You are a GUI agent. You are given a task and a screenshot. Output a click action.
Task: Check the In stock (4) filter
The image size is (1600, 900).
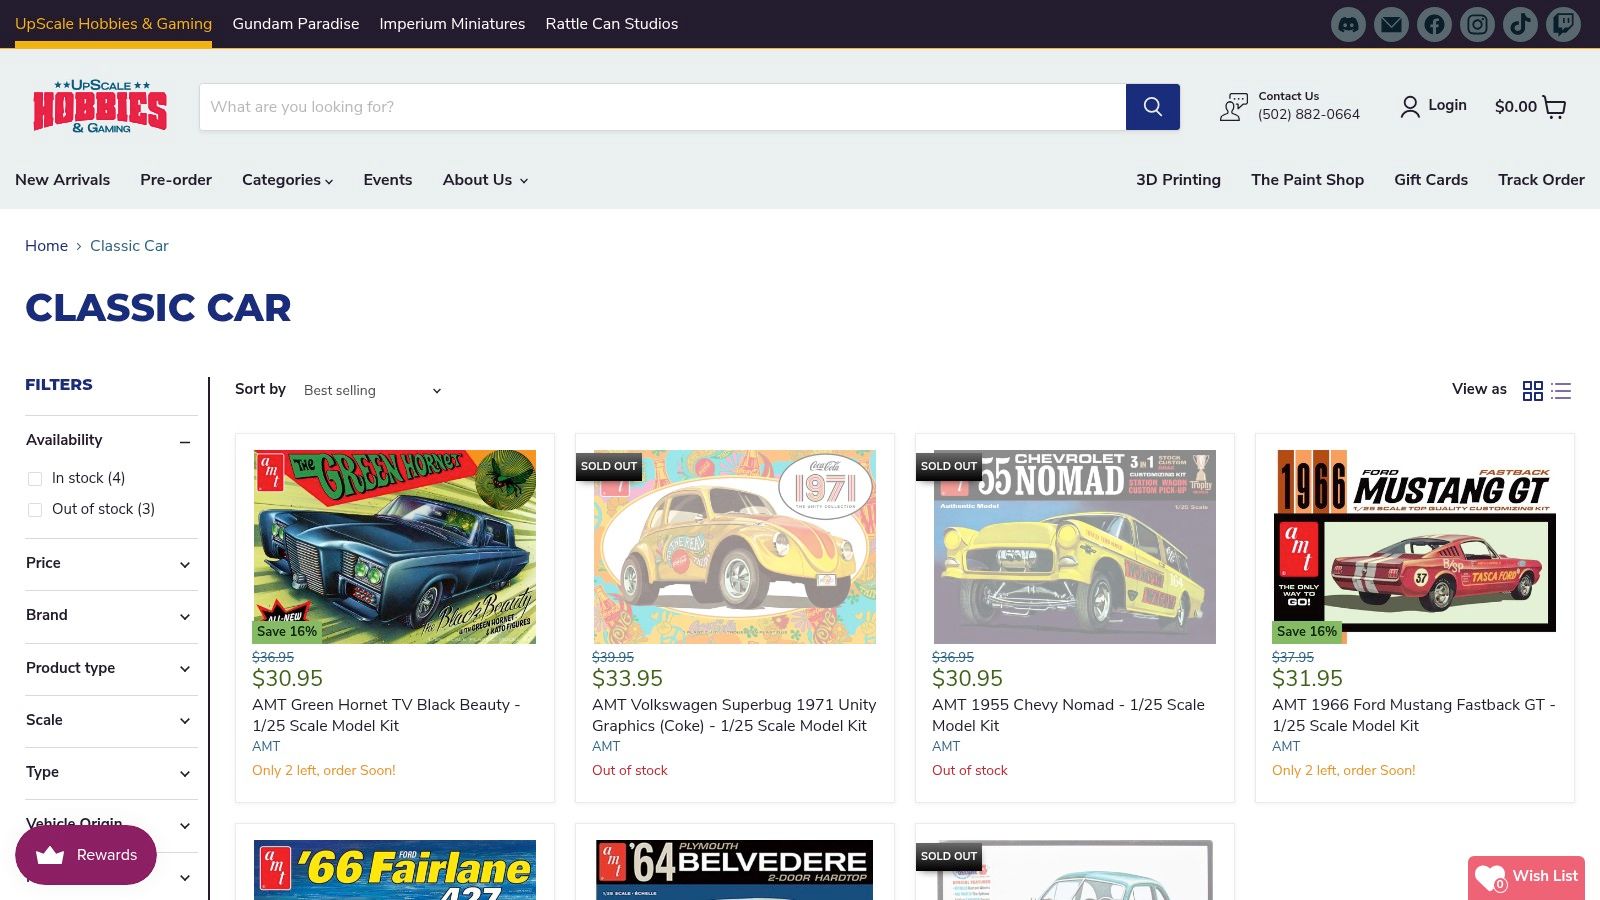pyautogui.click(x=35, y=479)
